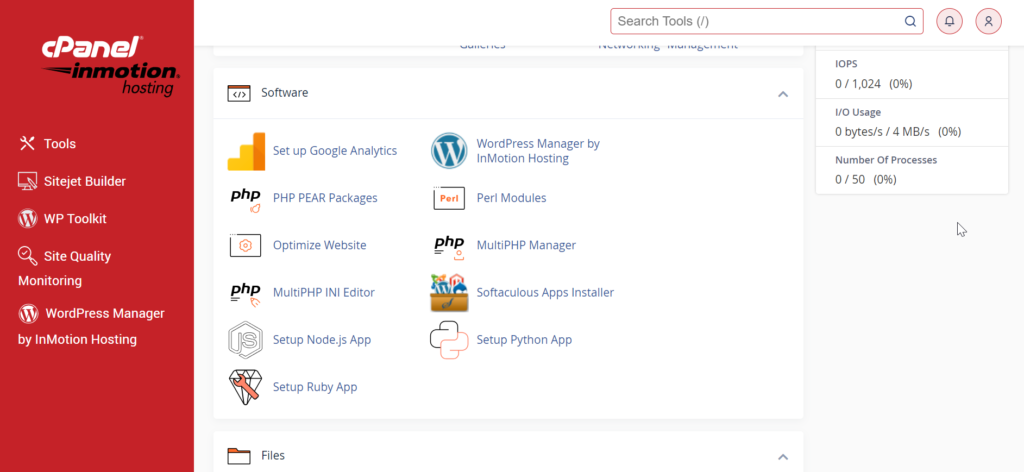
Task: Click the Setup Ruby App gem icon
Action: pyautogui.click(x=245, y=387)
